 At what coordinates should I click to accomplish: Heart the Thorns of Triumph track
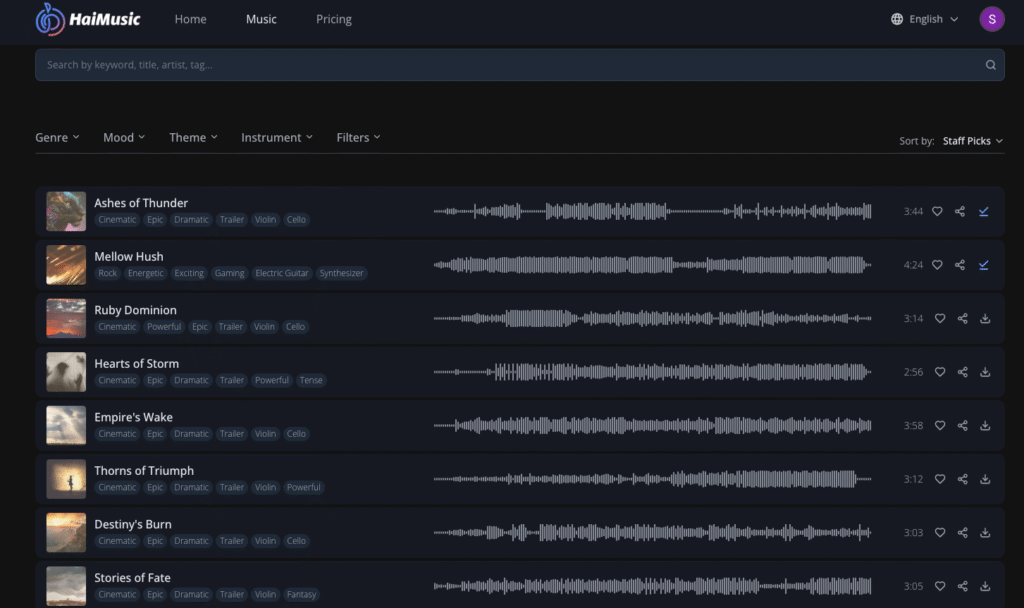coord(940,479)
